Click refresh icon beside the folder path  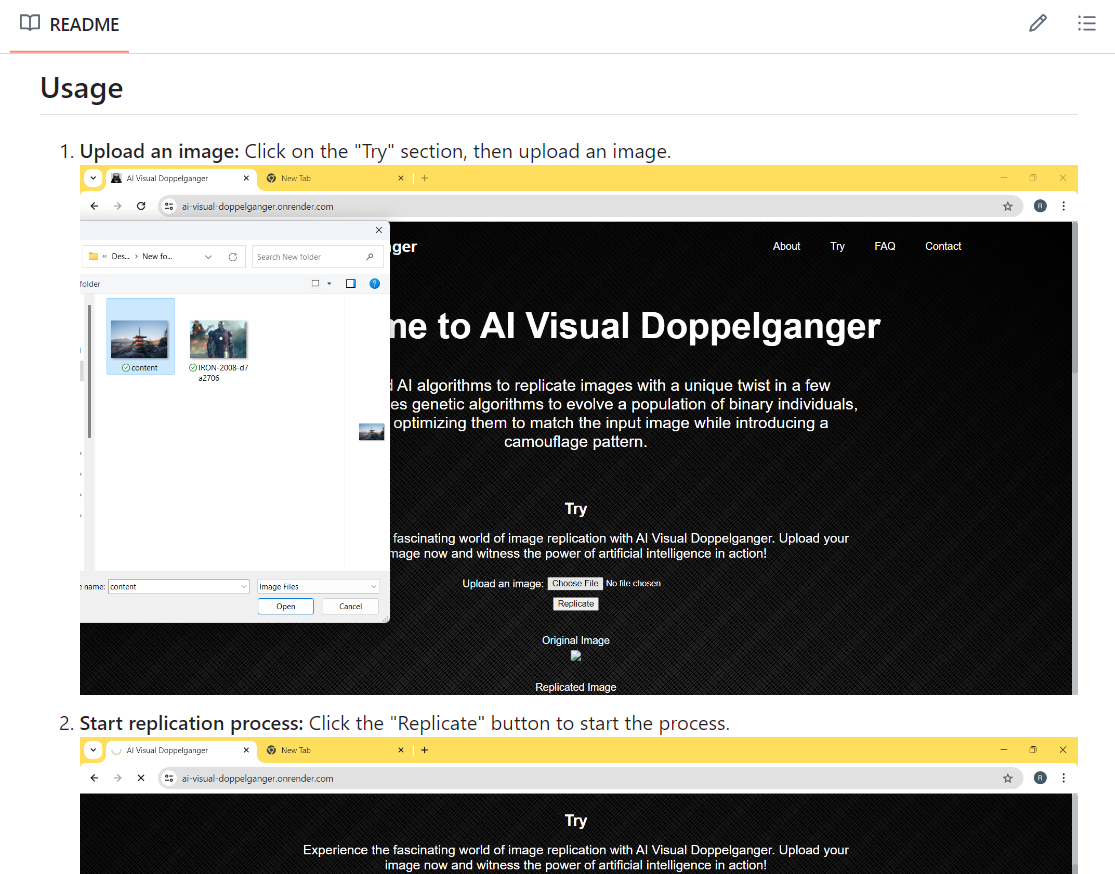tap(233, 257)
